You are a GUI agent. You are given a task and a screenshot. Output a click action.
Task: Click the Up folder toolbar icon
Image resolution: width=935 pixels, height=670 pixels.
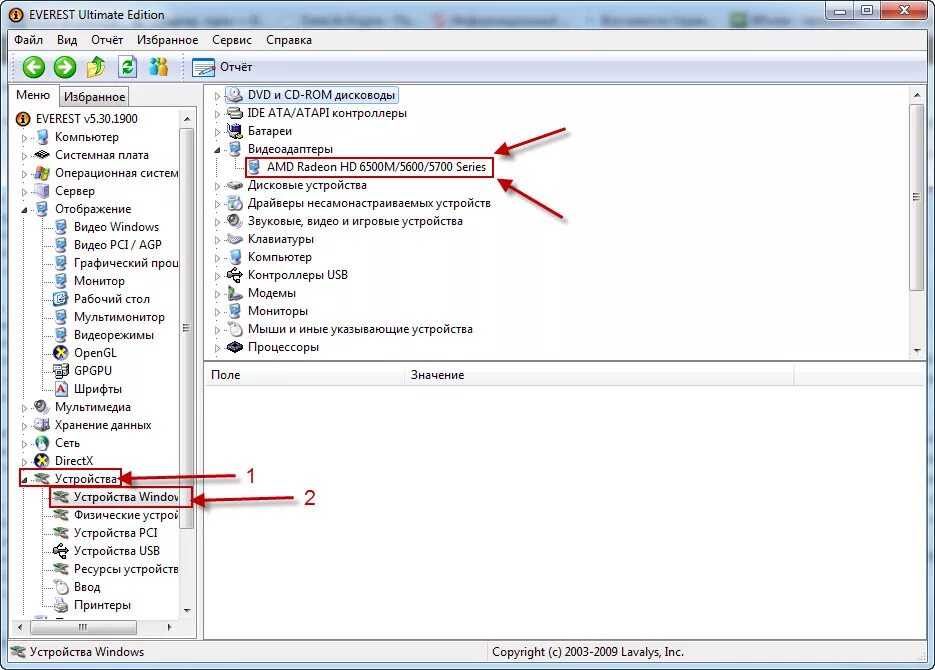95,67
